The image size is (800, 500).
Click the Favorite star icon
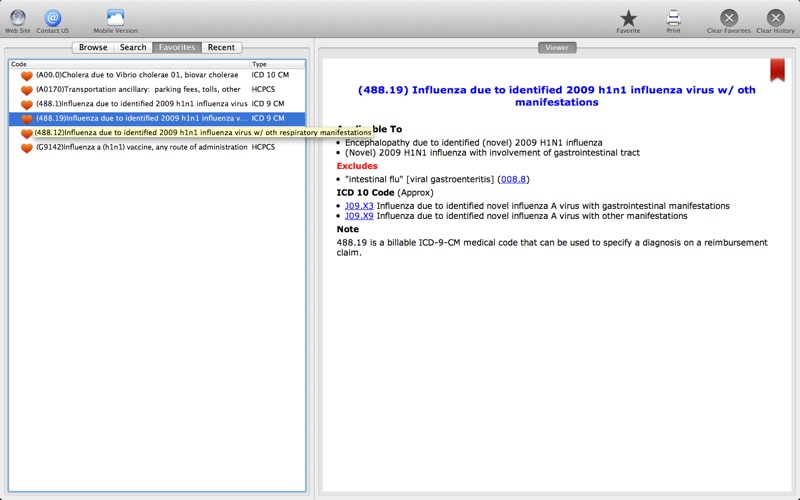point(628,18)
